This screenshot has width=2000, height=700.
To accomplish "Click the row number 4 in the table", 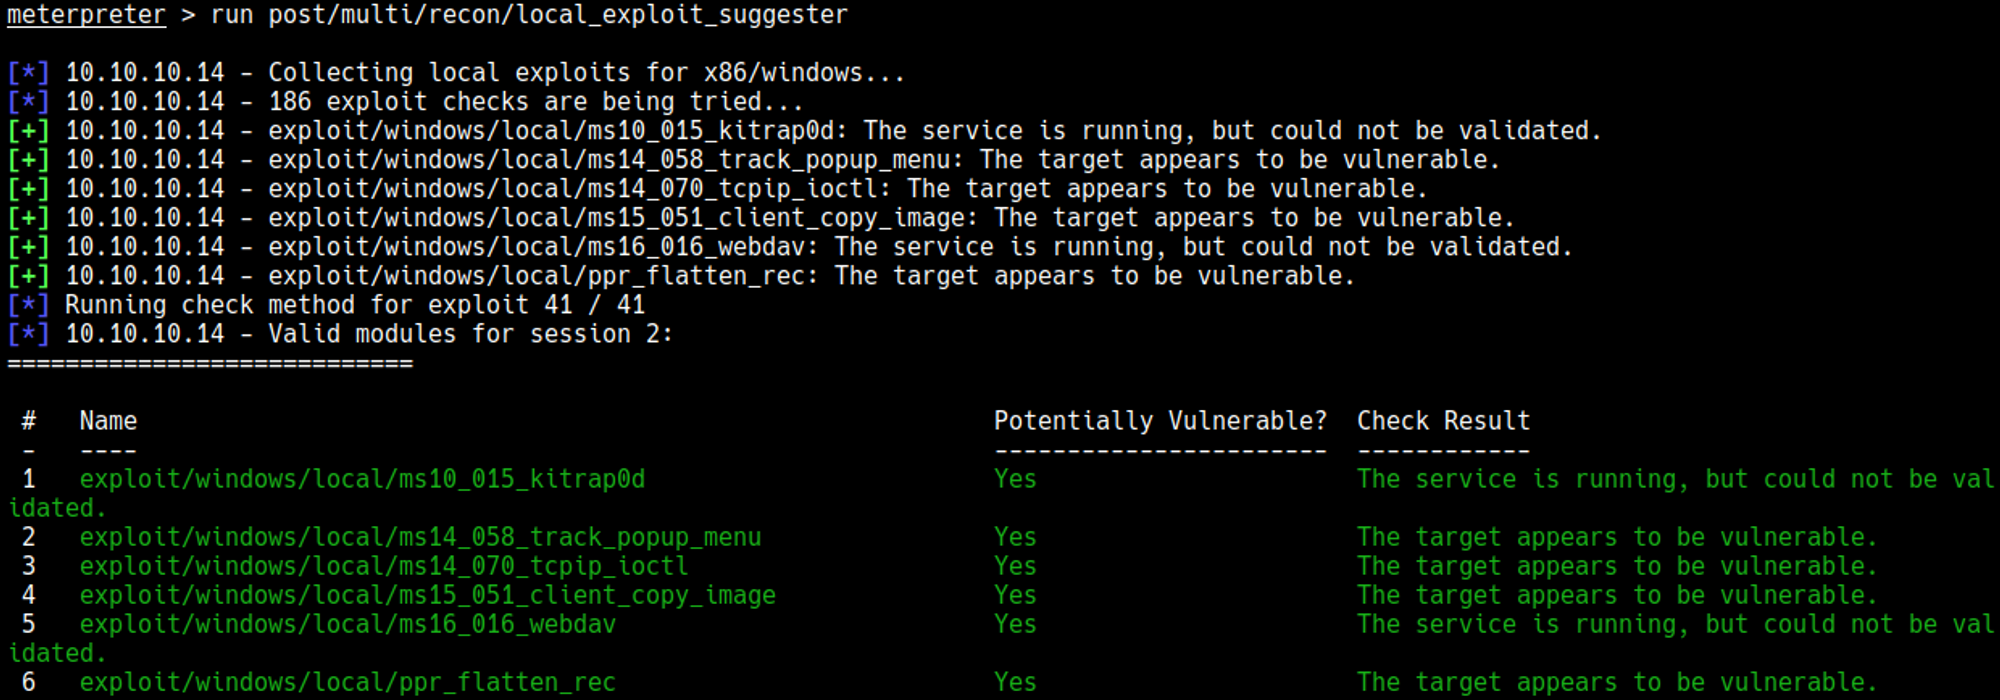I will (29, 595).
